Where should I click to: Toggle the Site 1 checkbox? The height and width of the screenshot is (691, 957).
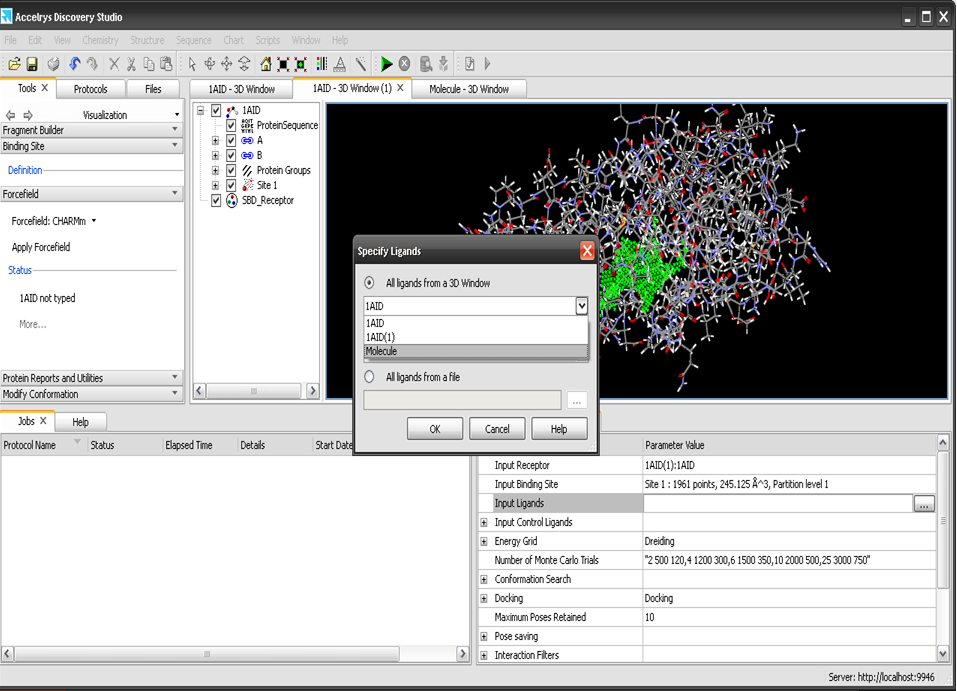click(x=231, y=185)
